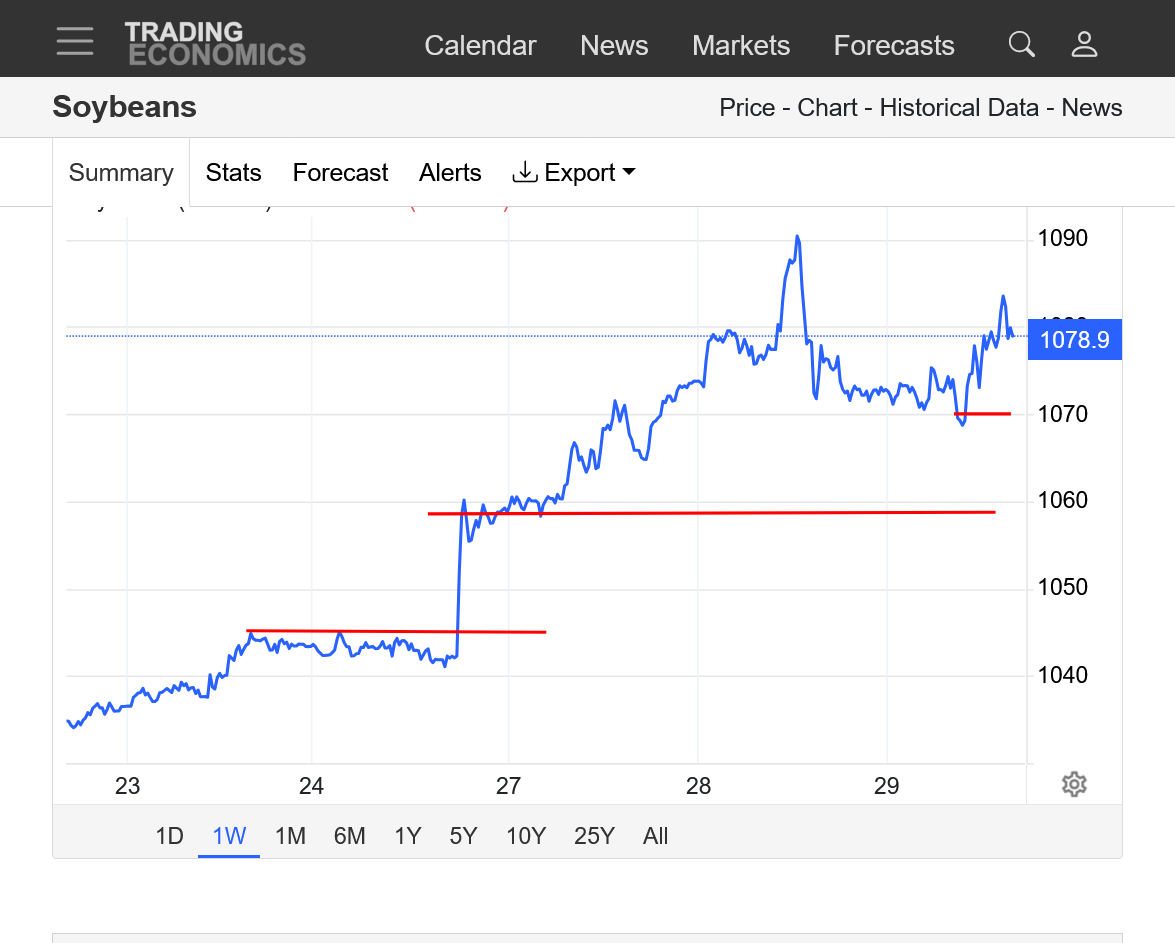1175x943 pixels.
Task: Open the Forecast tab
Action: (340, 173)
